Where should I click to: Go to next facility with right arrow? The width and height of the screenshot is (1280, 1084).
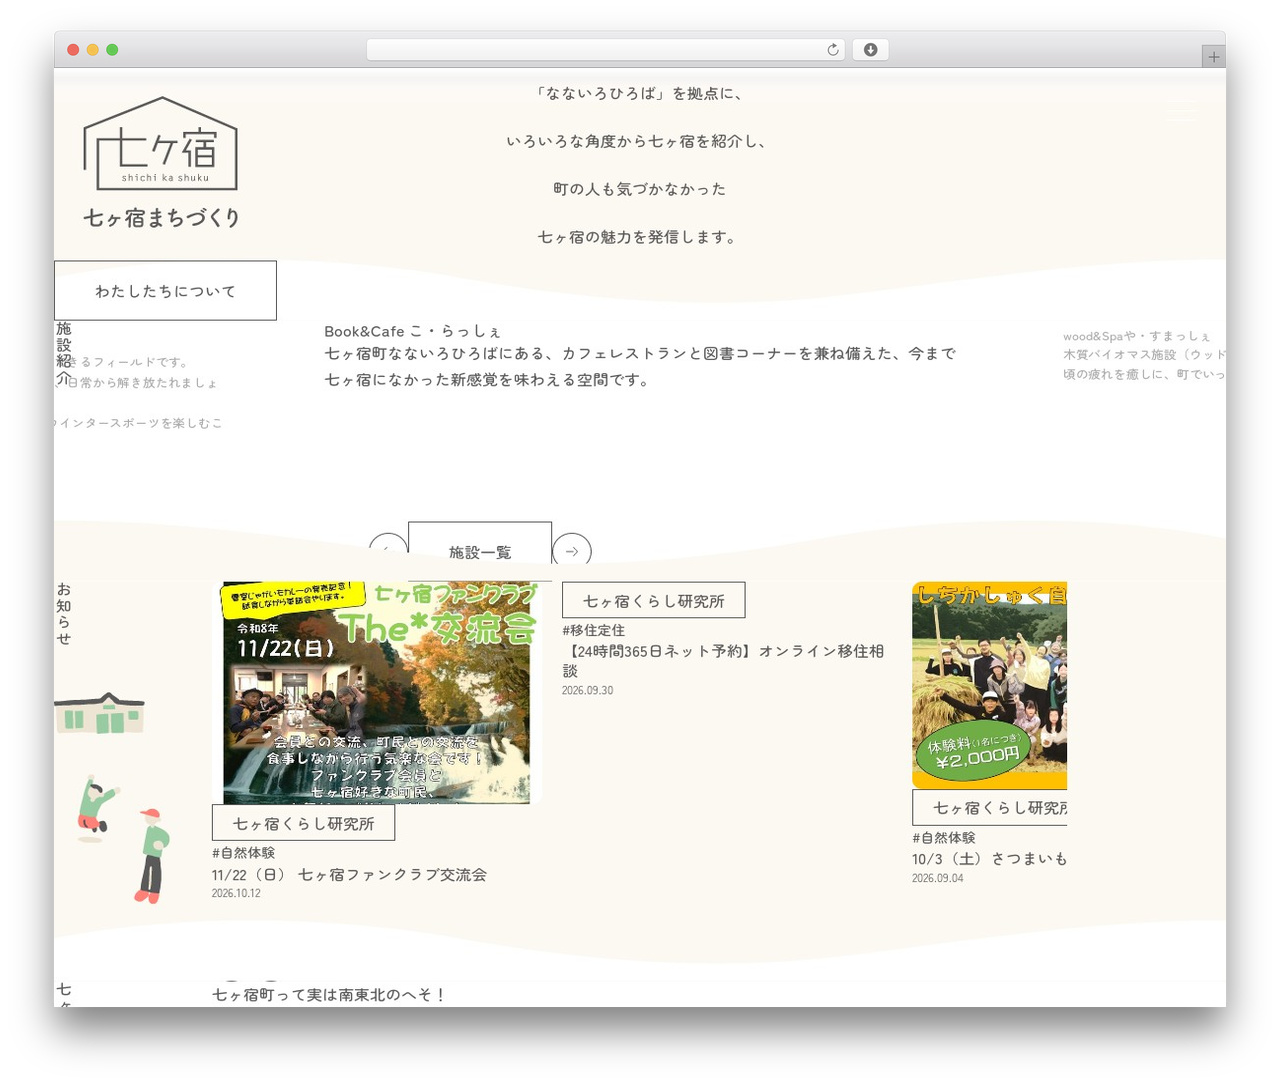tap(572, 551)
